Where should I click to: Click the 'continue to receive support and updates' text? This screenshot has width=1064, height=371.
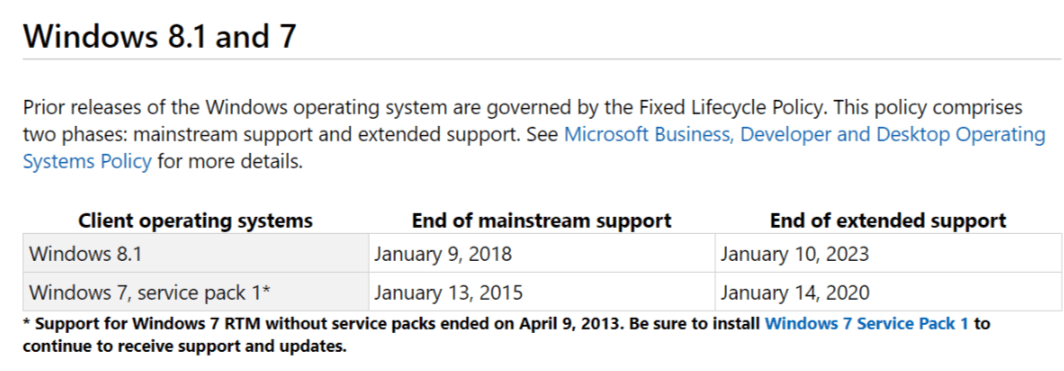click(x=184, y=347)
